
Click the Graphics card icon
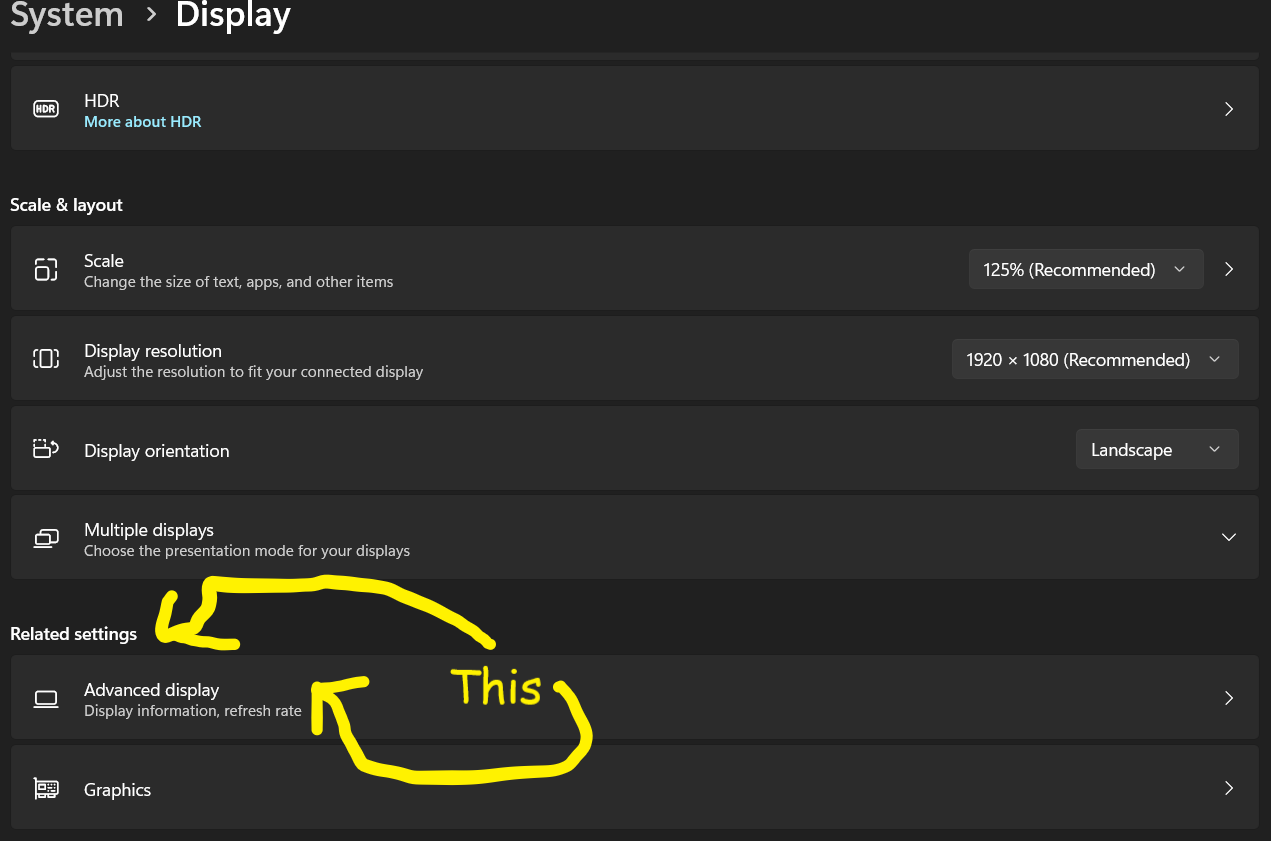pyautogui.click(x=46, y=789)
